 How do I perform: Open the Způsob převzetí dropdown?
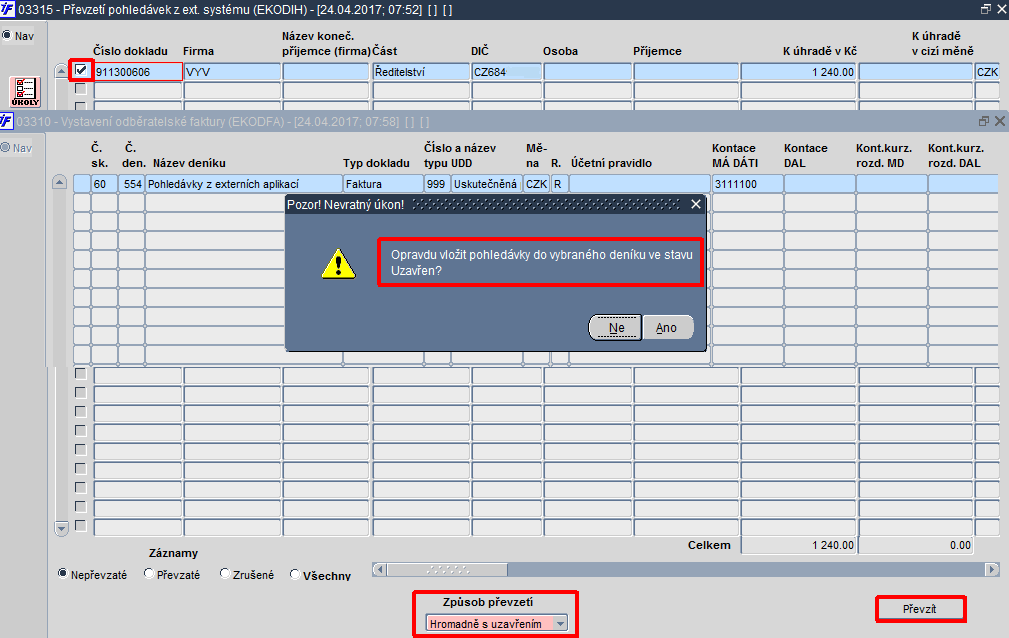(560, 623)
